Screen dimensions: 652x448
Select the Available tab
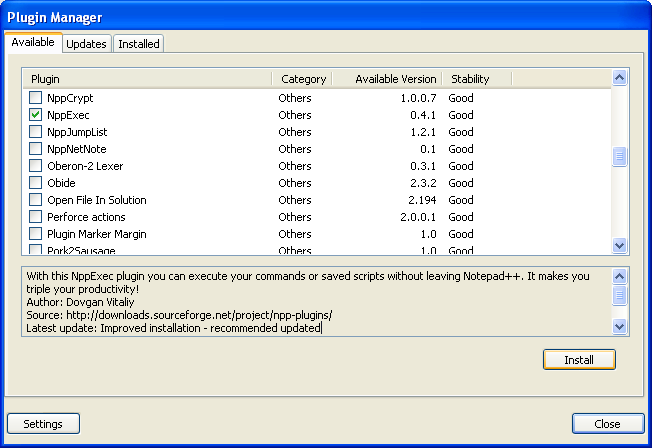point(33,42)
